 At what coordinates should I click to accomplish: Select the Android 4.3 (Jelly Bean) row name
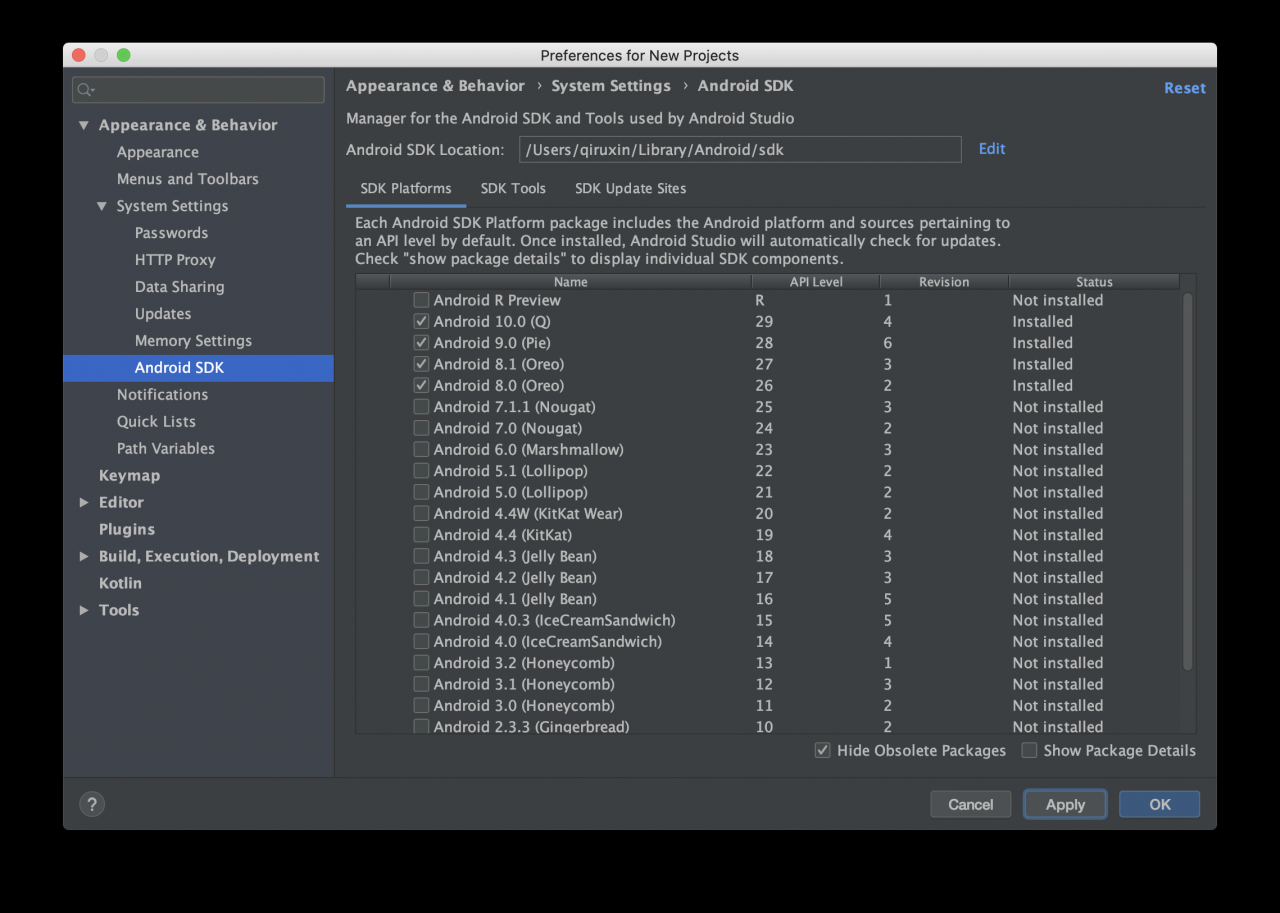pyautogui.click(x=515, y=557)
